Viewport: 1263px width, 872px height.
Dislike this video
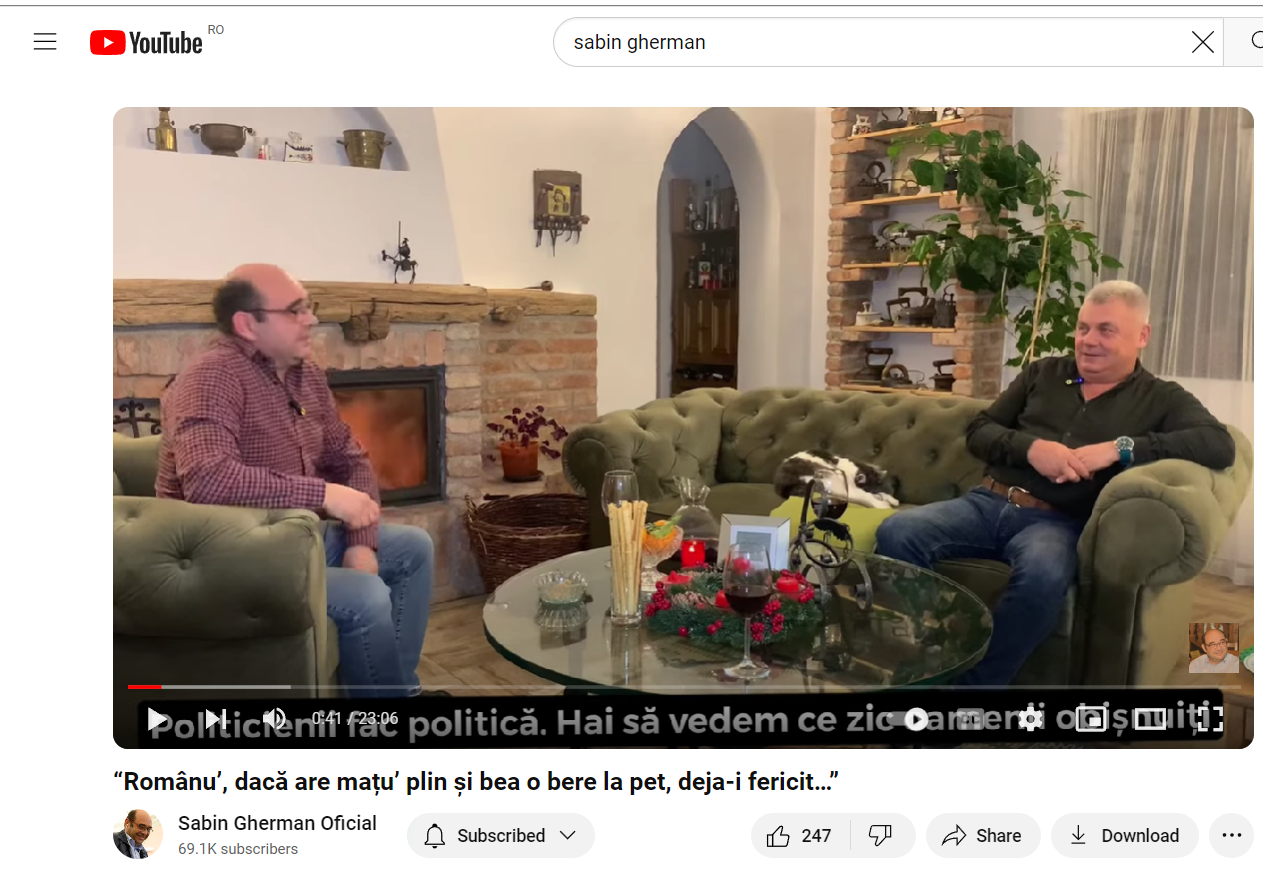point(882,835)
